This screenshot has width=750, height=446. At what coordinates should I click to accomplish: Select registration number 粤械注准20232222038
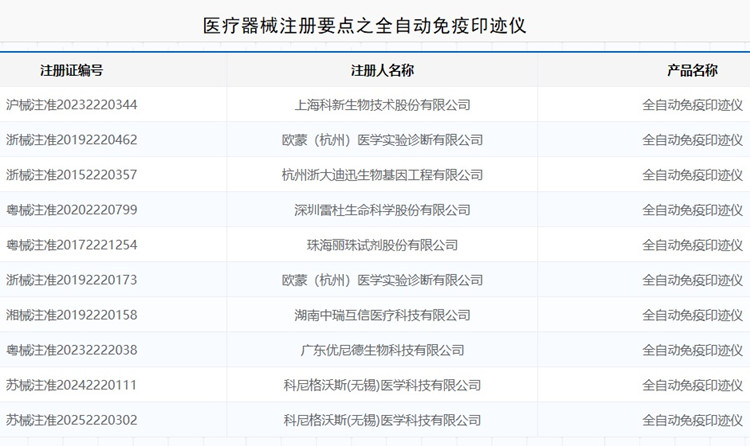72,350
